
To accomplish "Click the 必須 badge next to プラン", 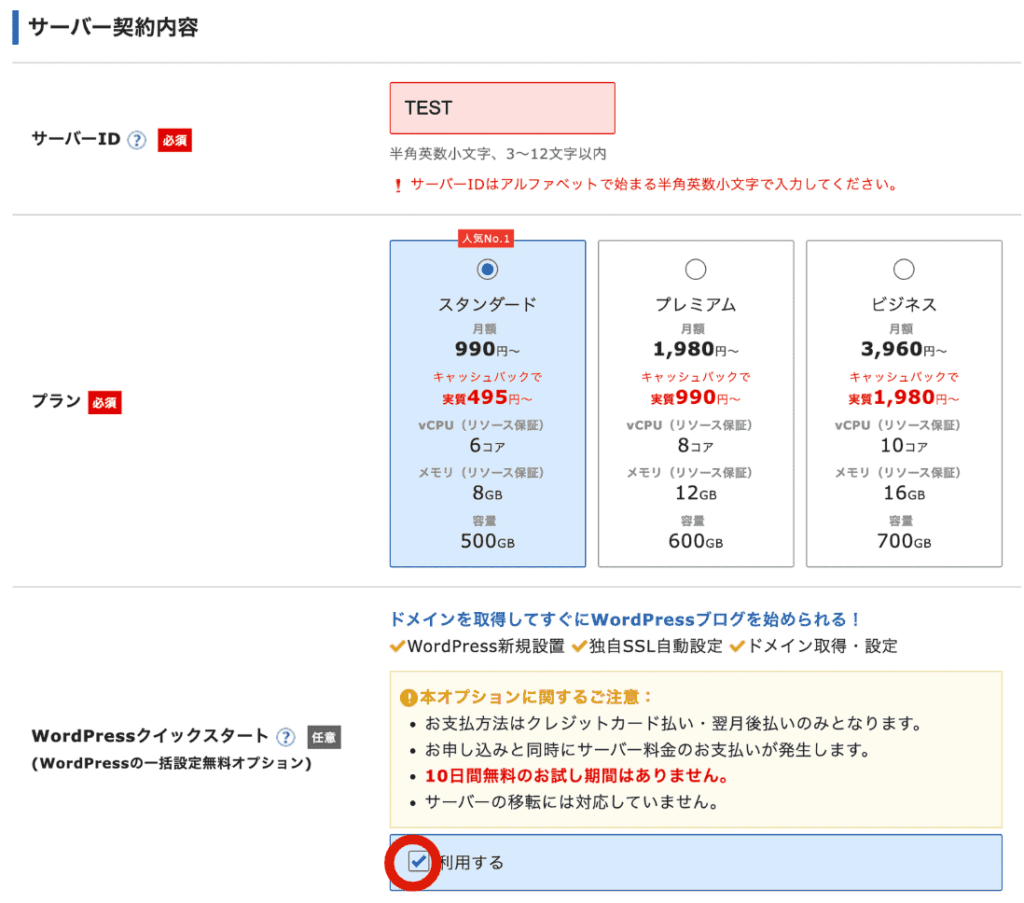I will [104, 402].
